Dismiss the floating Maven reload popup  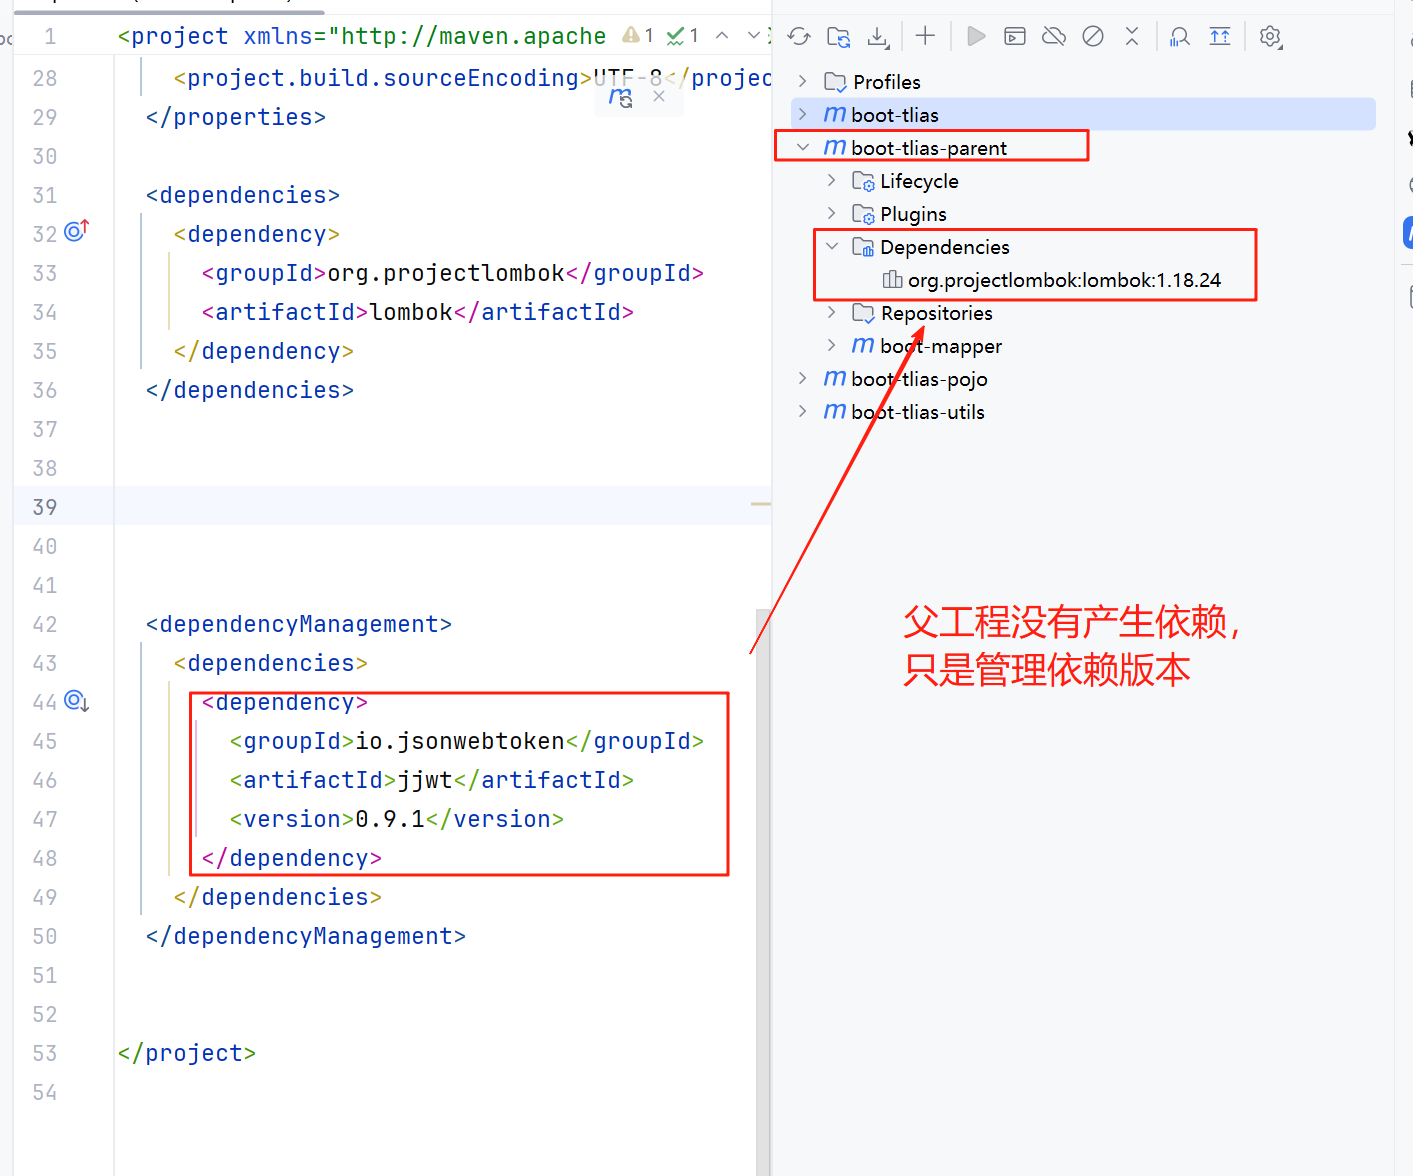[x=659, y=96]
